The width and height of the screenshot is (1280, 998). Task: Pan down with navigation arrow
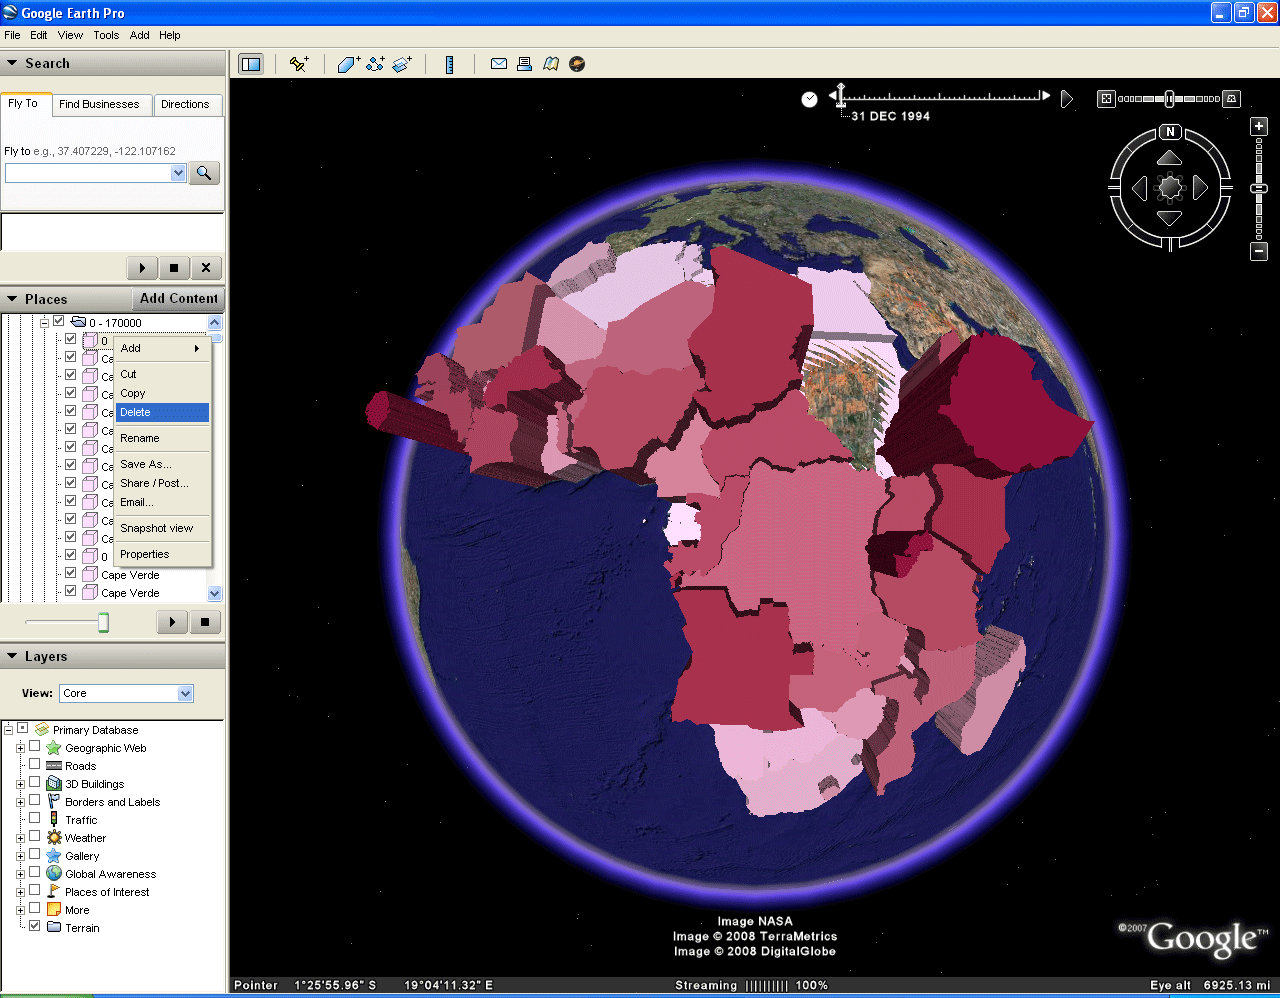pos(1170,218)
